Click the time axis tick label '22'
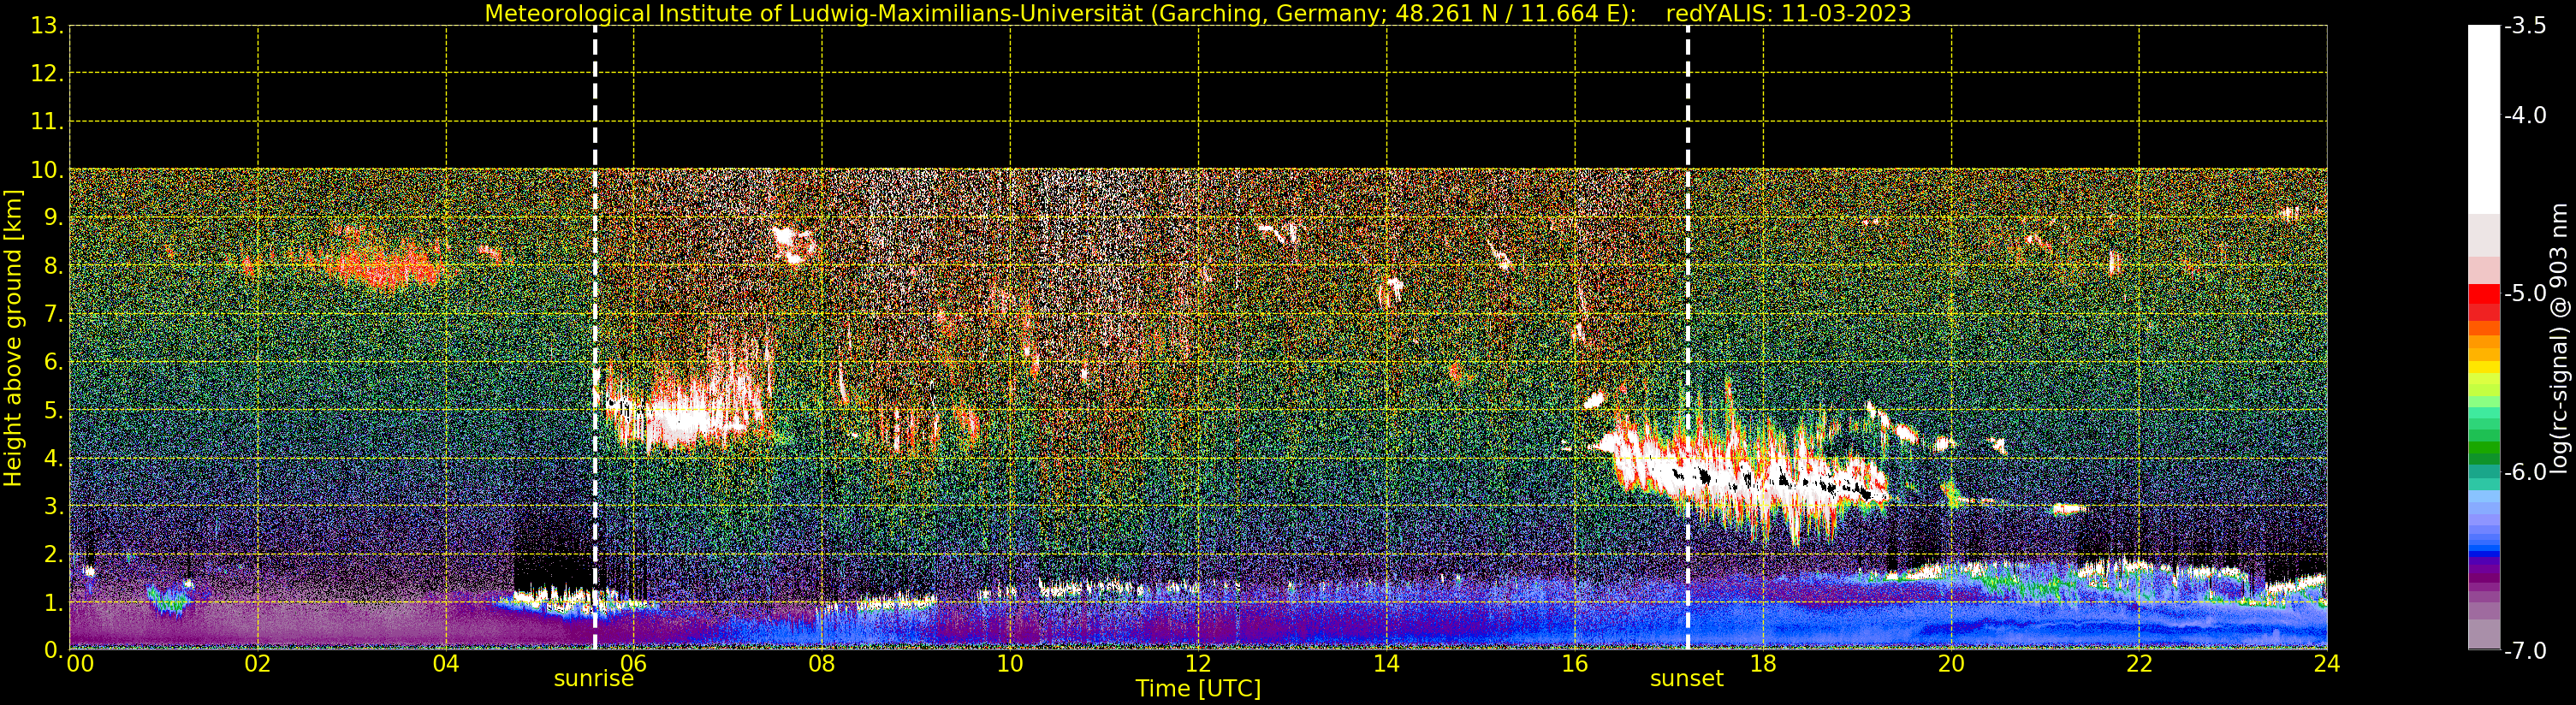 coord(2139,664)
